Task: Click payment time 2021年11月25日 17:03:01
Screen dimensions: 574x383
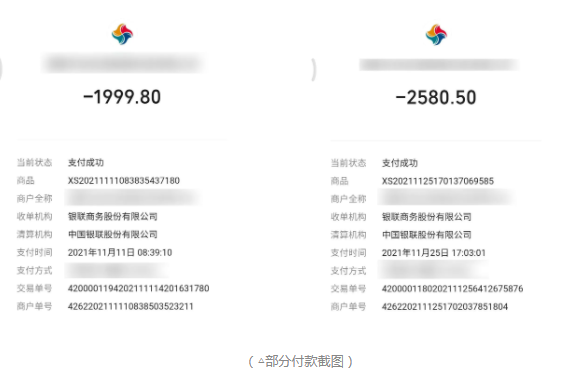Action: (x=434, y=253)
